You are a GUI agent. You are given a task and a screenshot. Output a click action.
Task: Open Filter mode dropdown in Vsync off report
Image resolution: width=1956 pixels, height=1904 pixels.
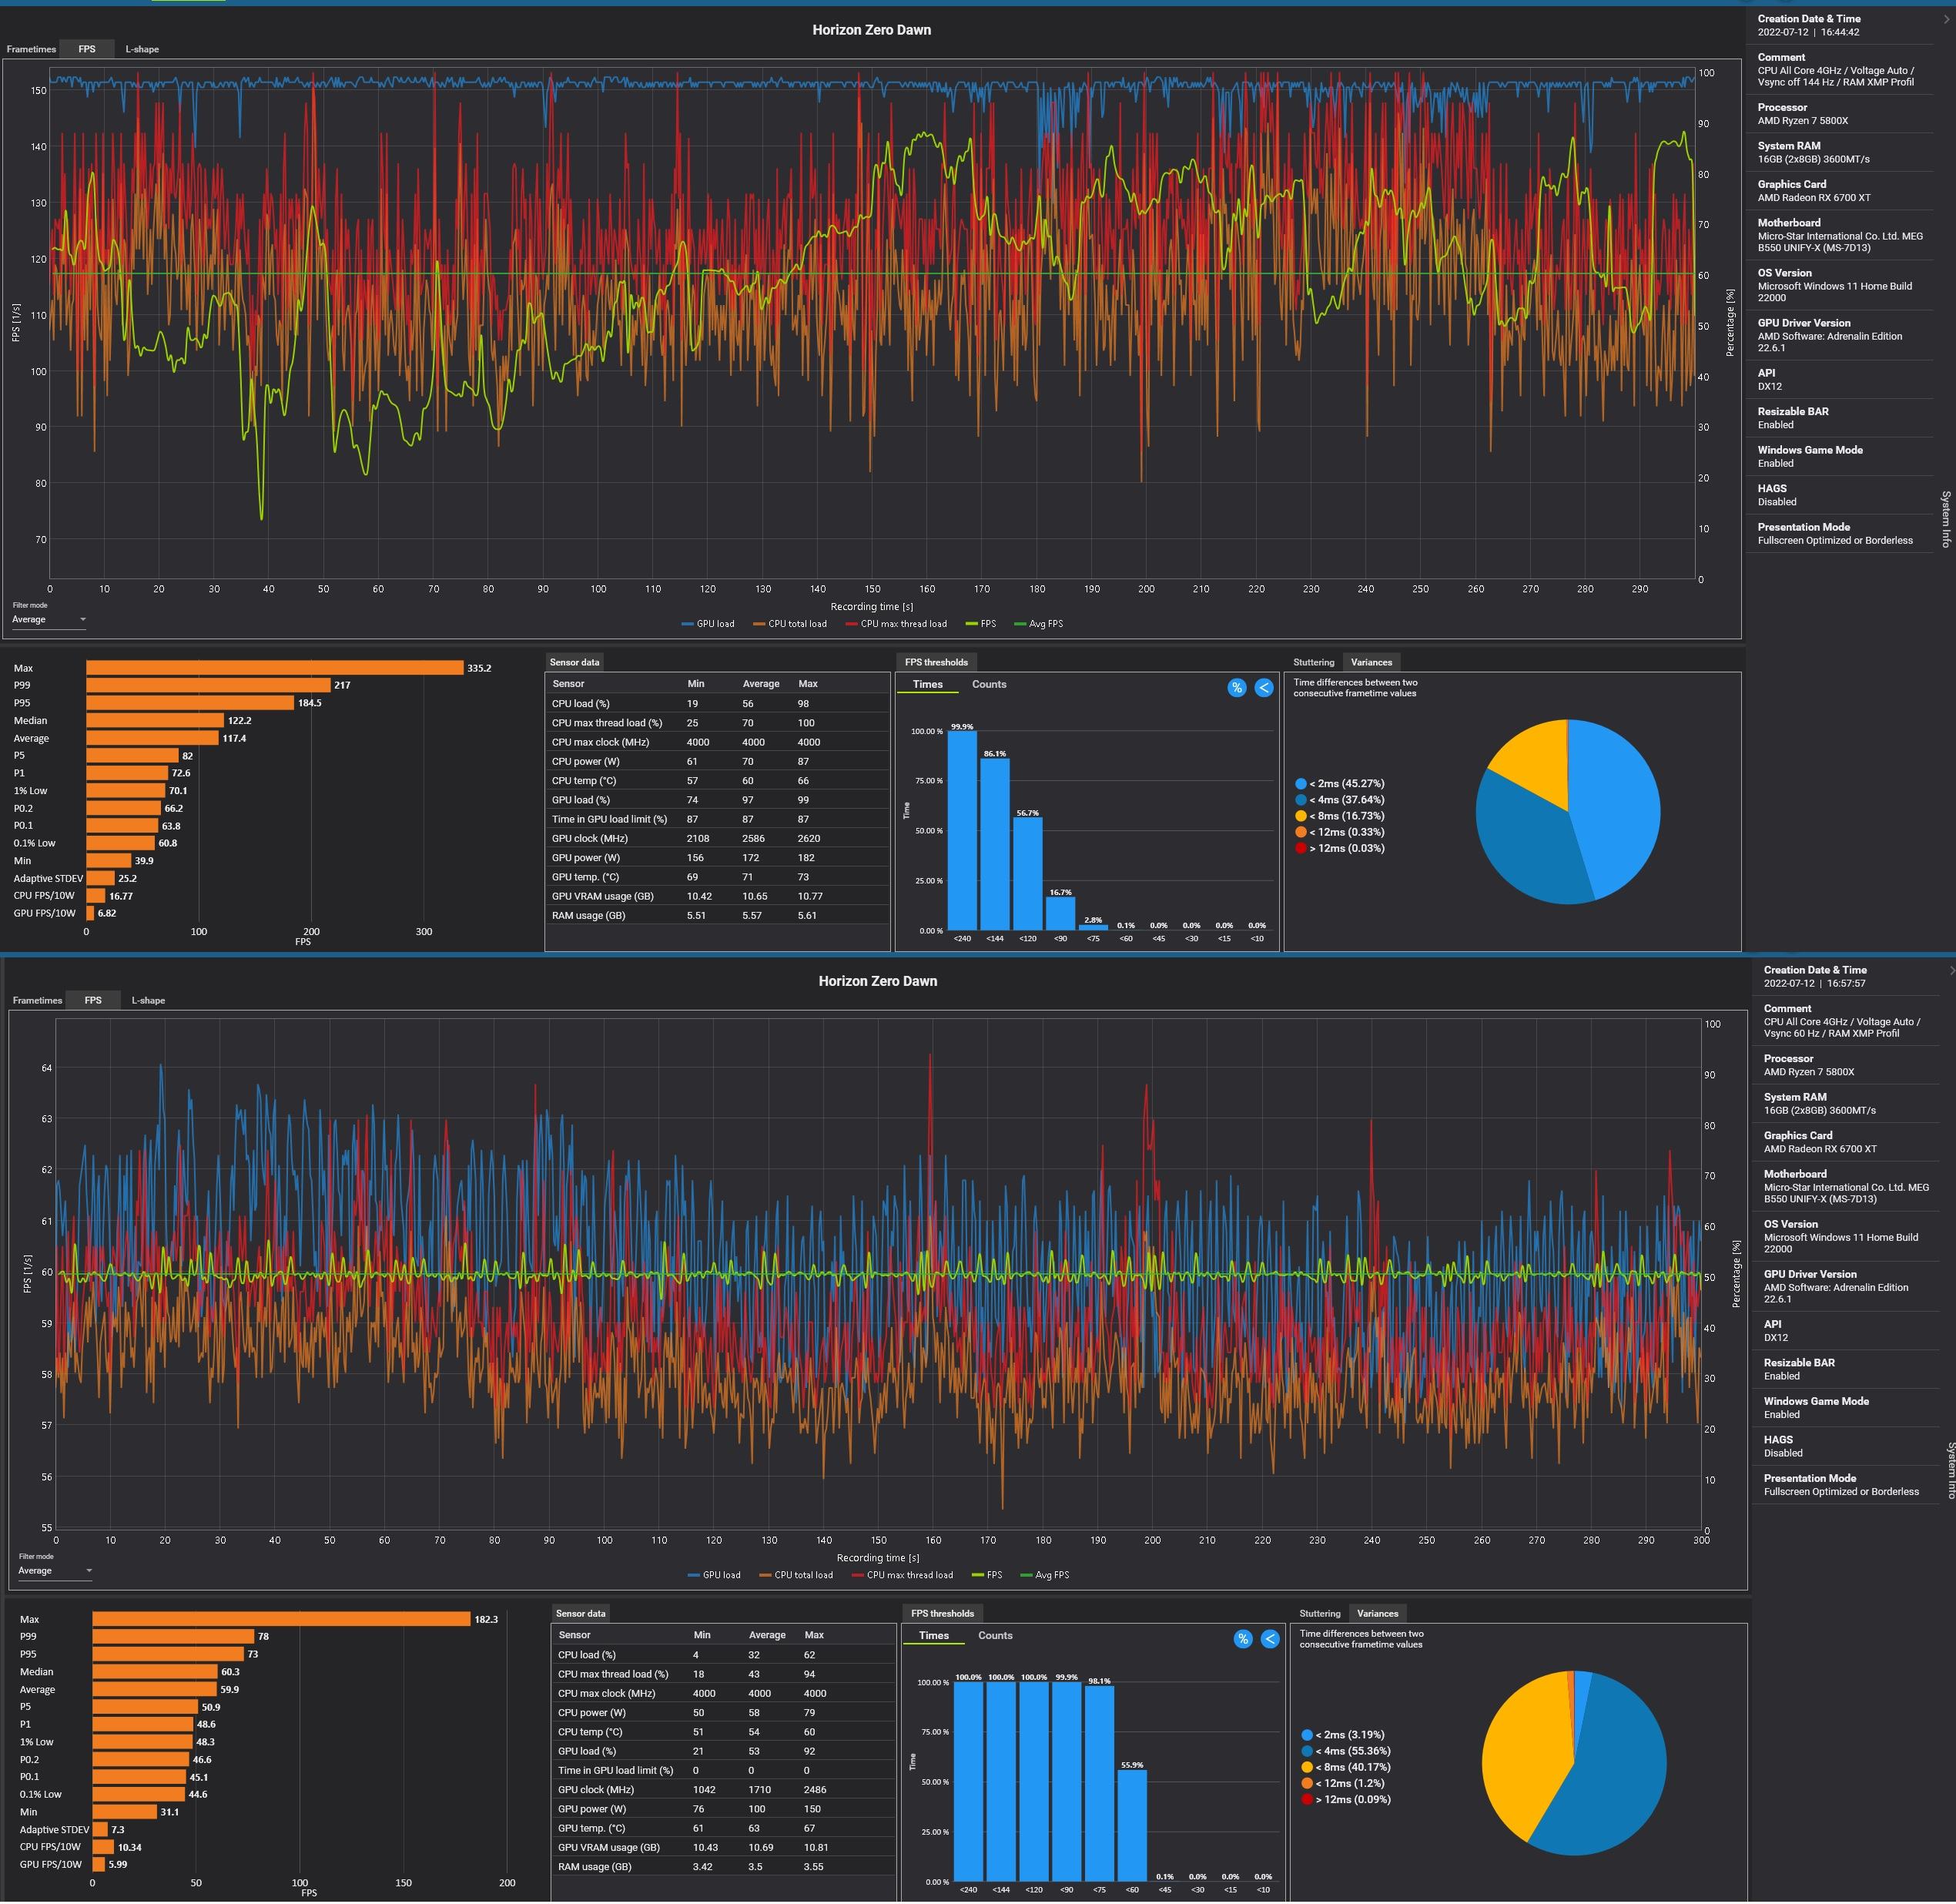click(x=49, y=620)
